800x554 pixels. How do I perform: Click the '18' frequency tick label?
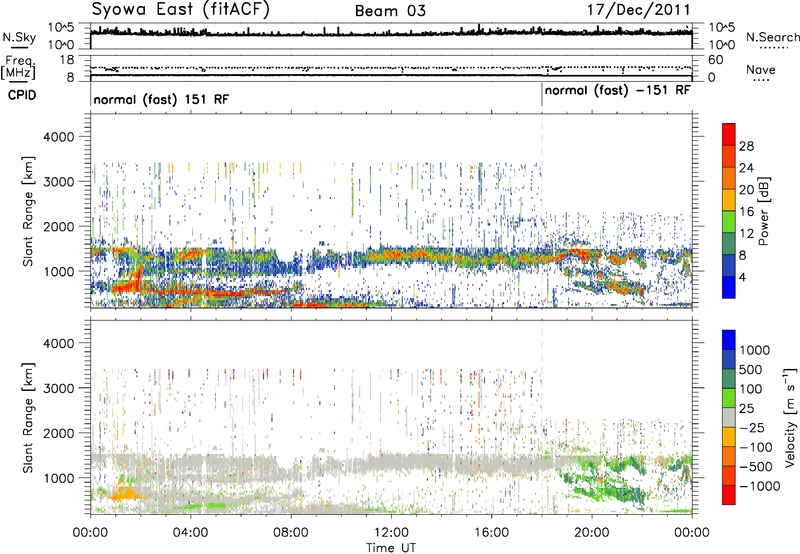(x=66, y=60)
